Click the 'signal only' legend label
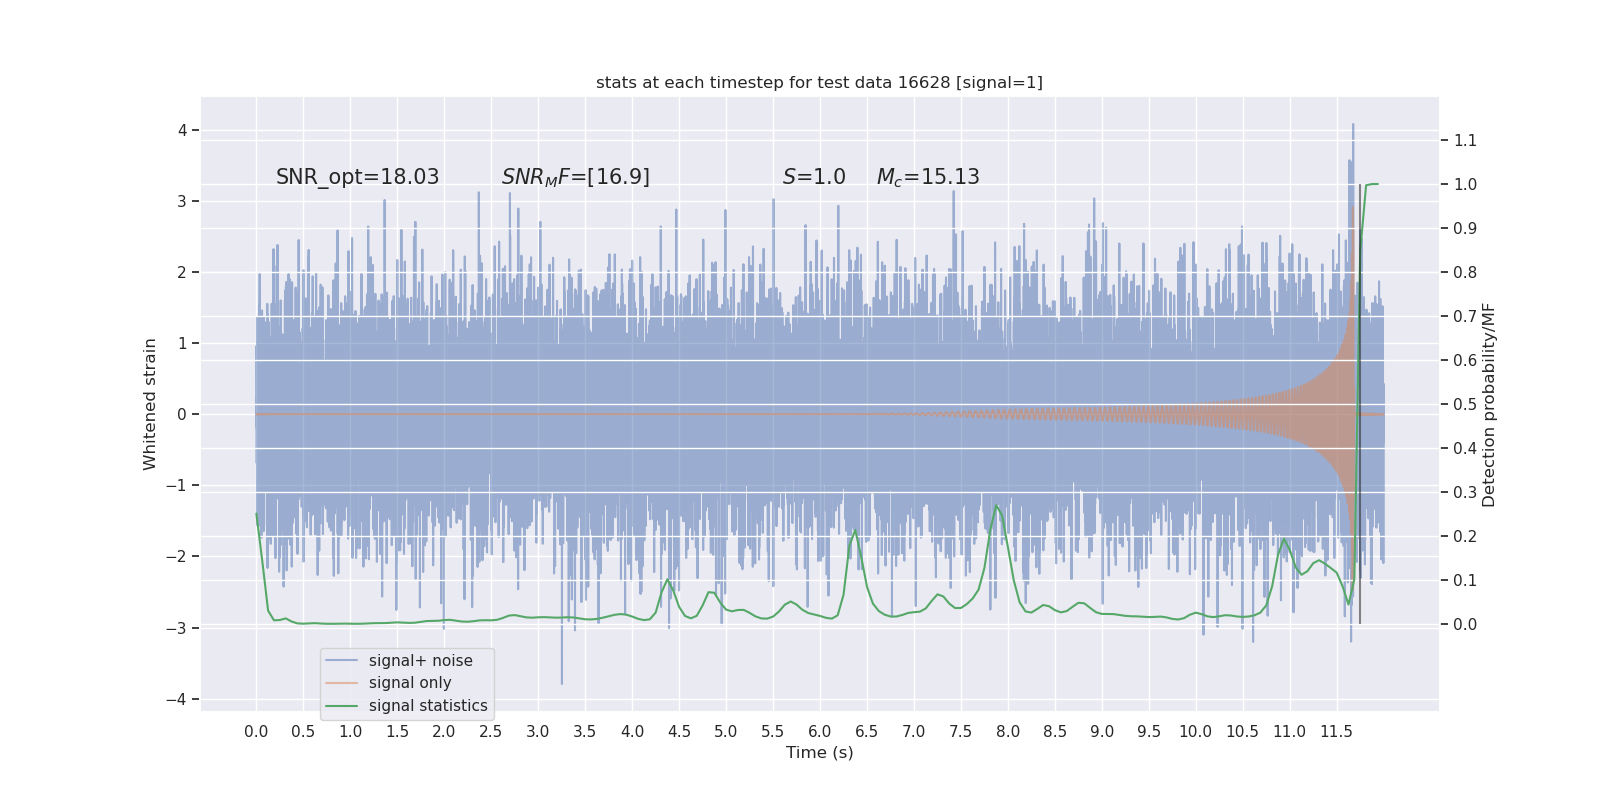The height and width of the screenshot is (800, 1600). (410, 683)
